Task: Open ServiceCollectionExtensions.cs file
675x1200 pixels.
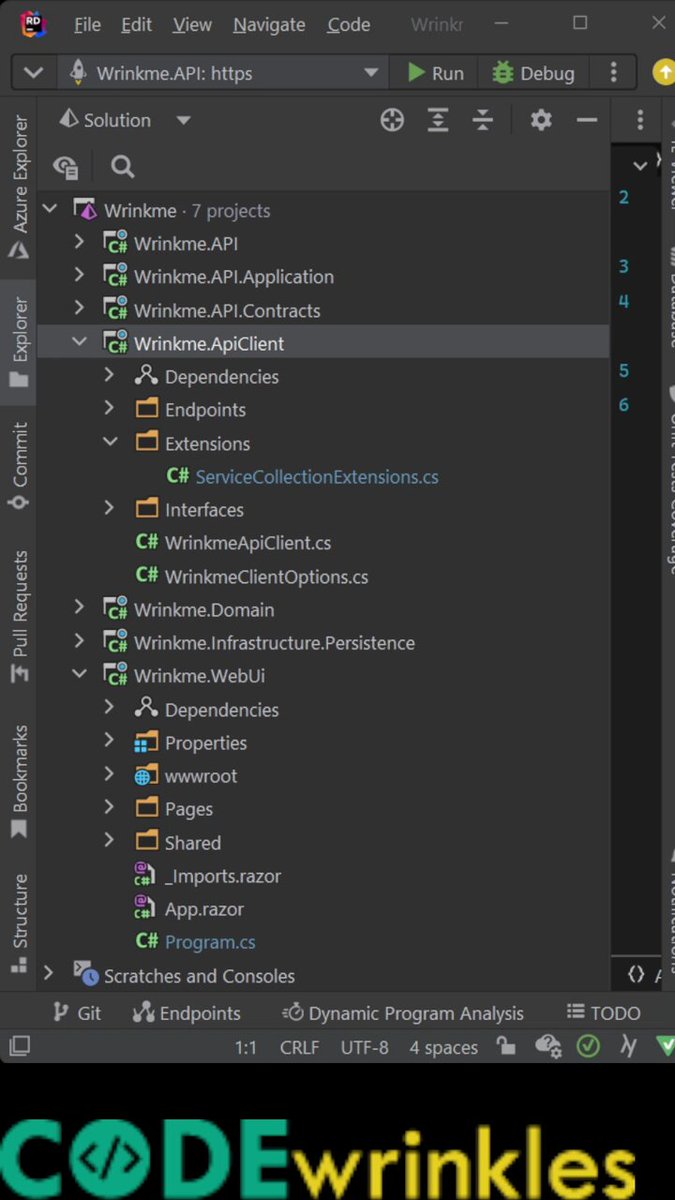Action: 317,477
